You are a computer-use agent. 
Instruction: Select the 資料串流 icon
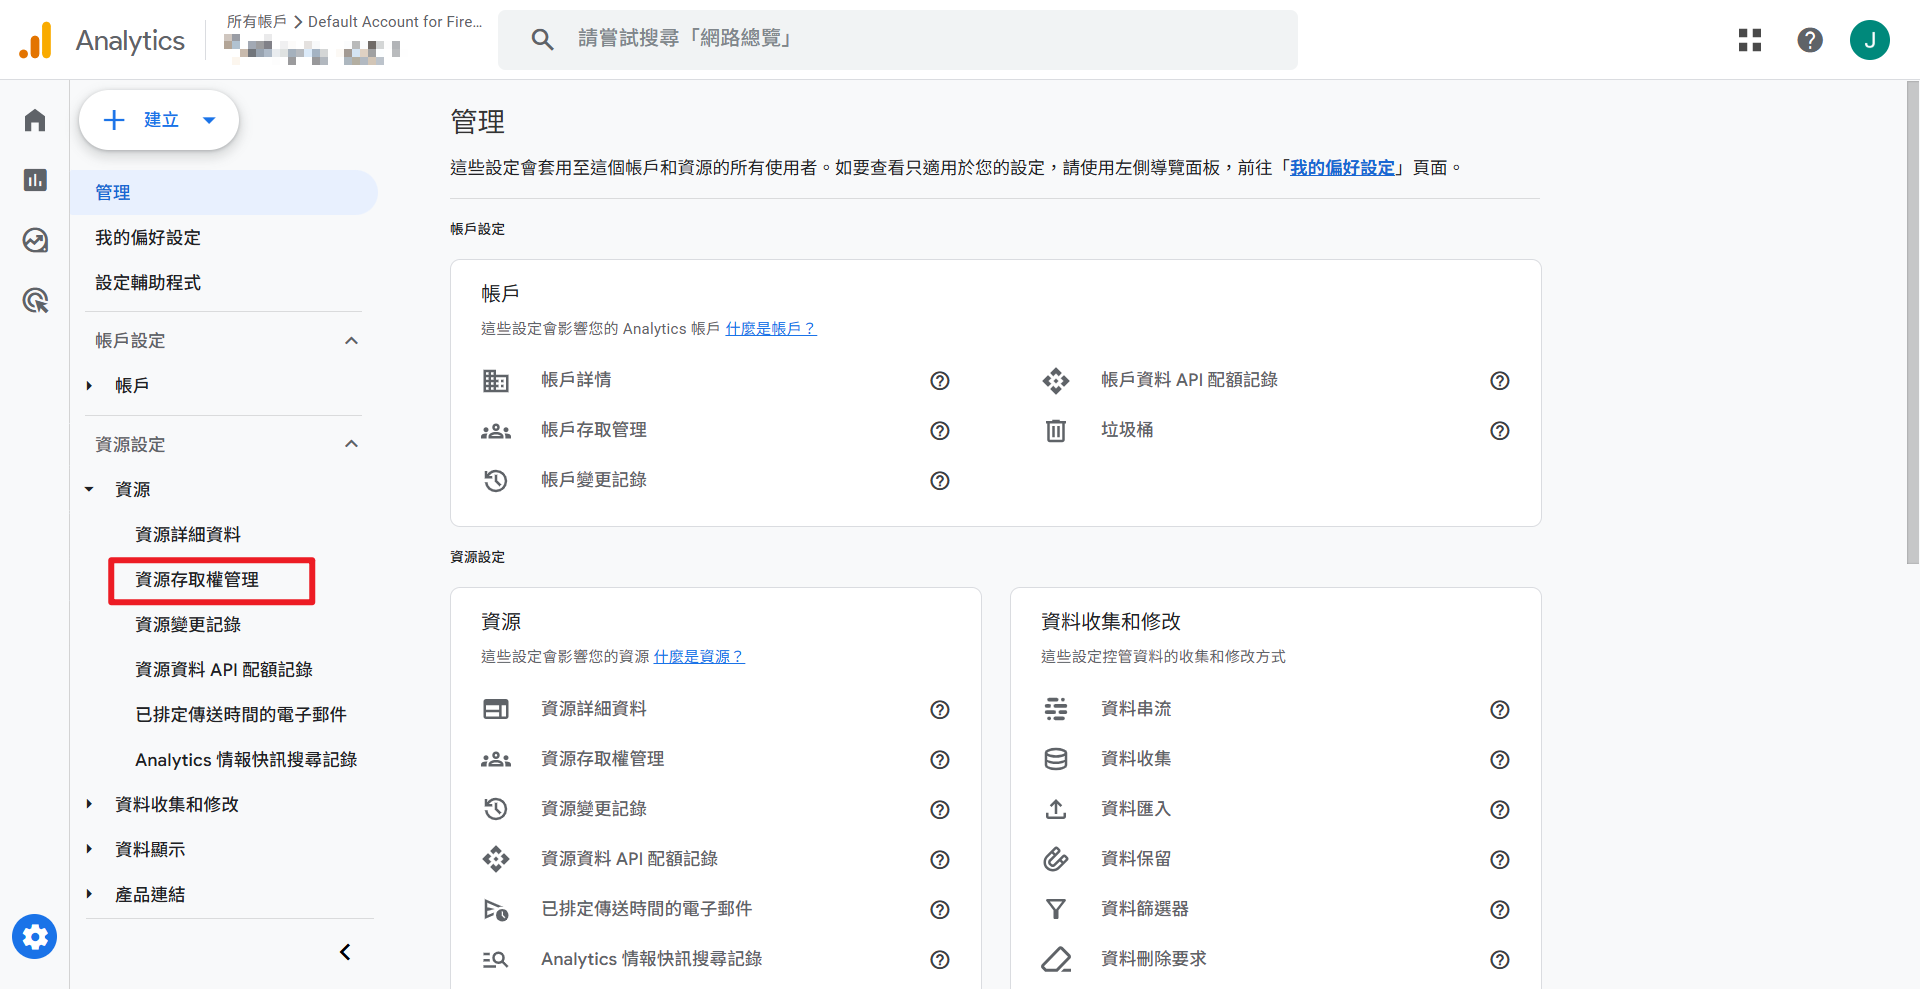click(1055, 709)
